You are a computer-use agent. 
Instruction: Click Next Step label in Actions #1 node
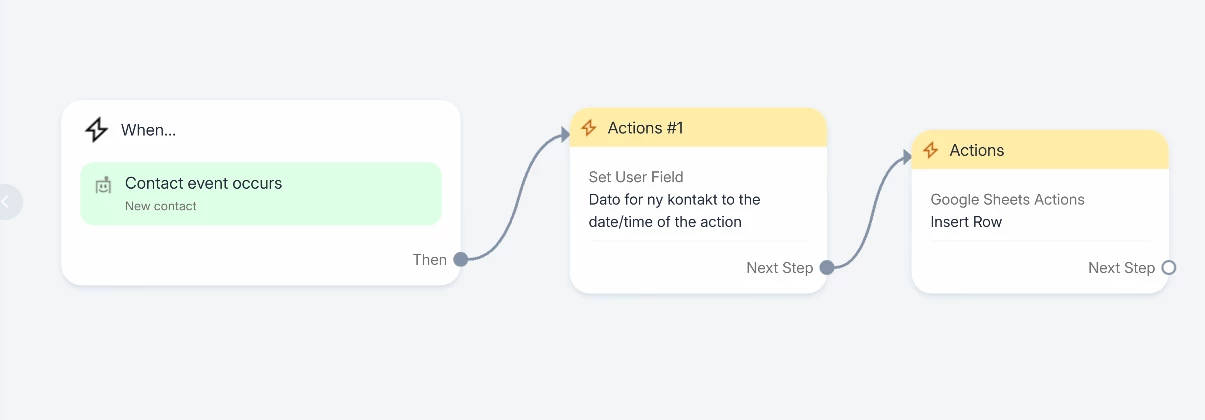(x=779, y=268)
